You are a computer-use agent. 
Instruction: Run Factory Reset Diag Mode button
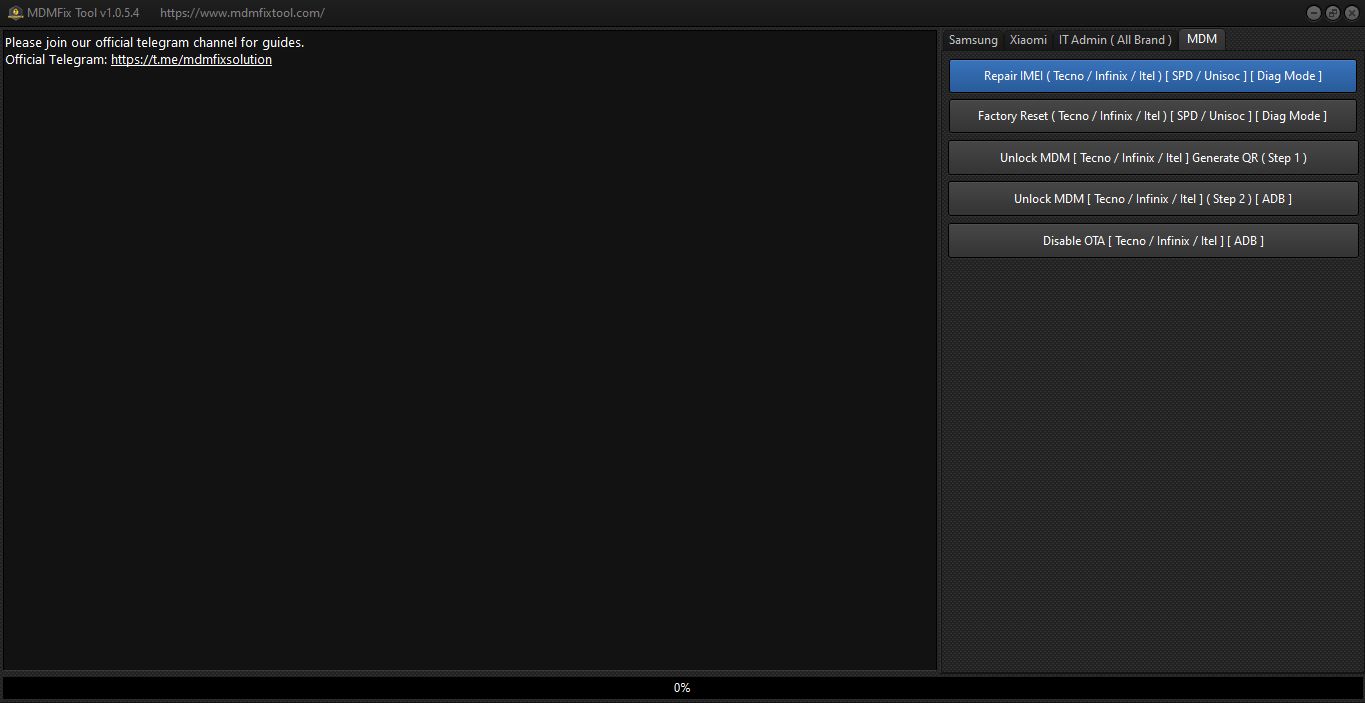coord(1152,116)
